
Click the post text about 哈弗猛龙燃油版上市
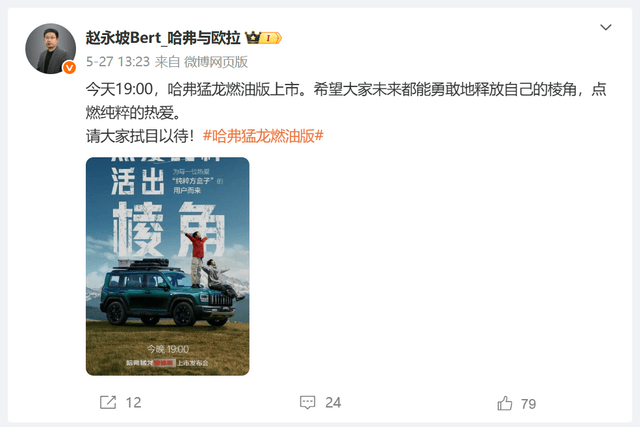pos(346,100)
